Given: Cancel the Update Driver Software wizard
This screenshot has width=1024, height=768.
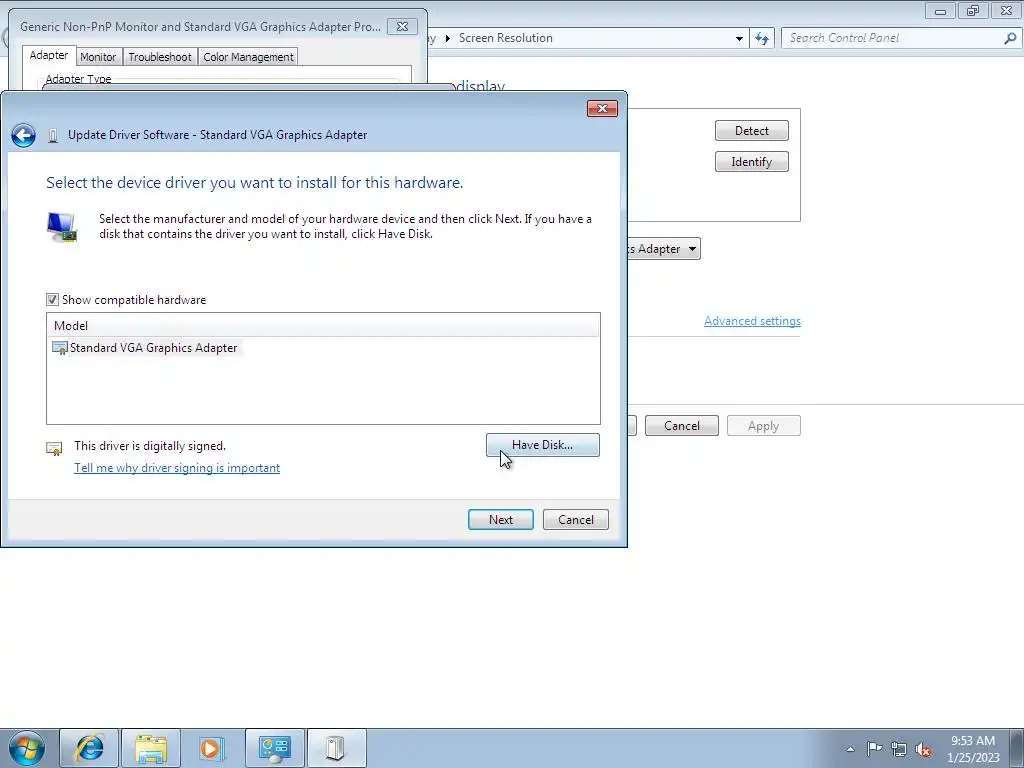Looking at the screenshot, I should coord(576,520).
